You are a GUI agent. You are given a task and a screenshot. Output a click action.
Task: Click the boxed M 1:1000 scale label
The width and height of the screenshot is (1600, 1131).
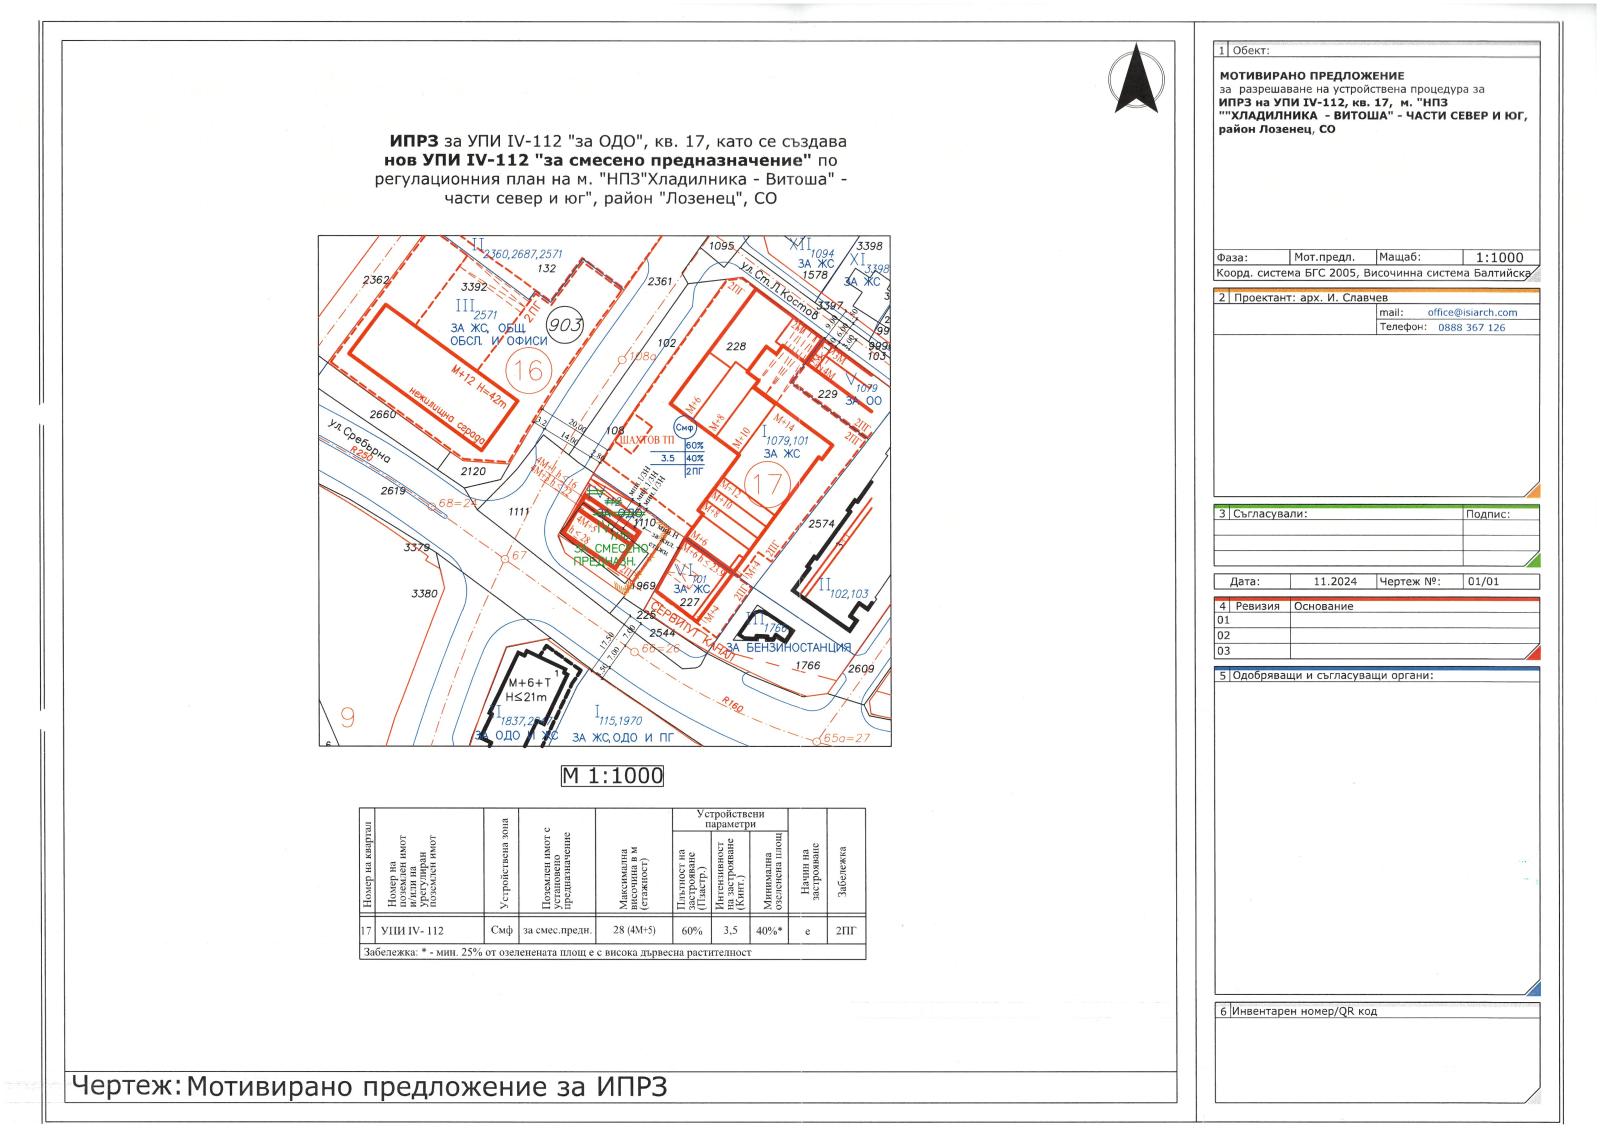(612, 775)
